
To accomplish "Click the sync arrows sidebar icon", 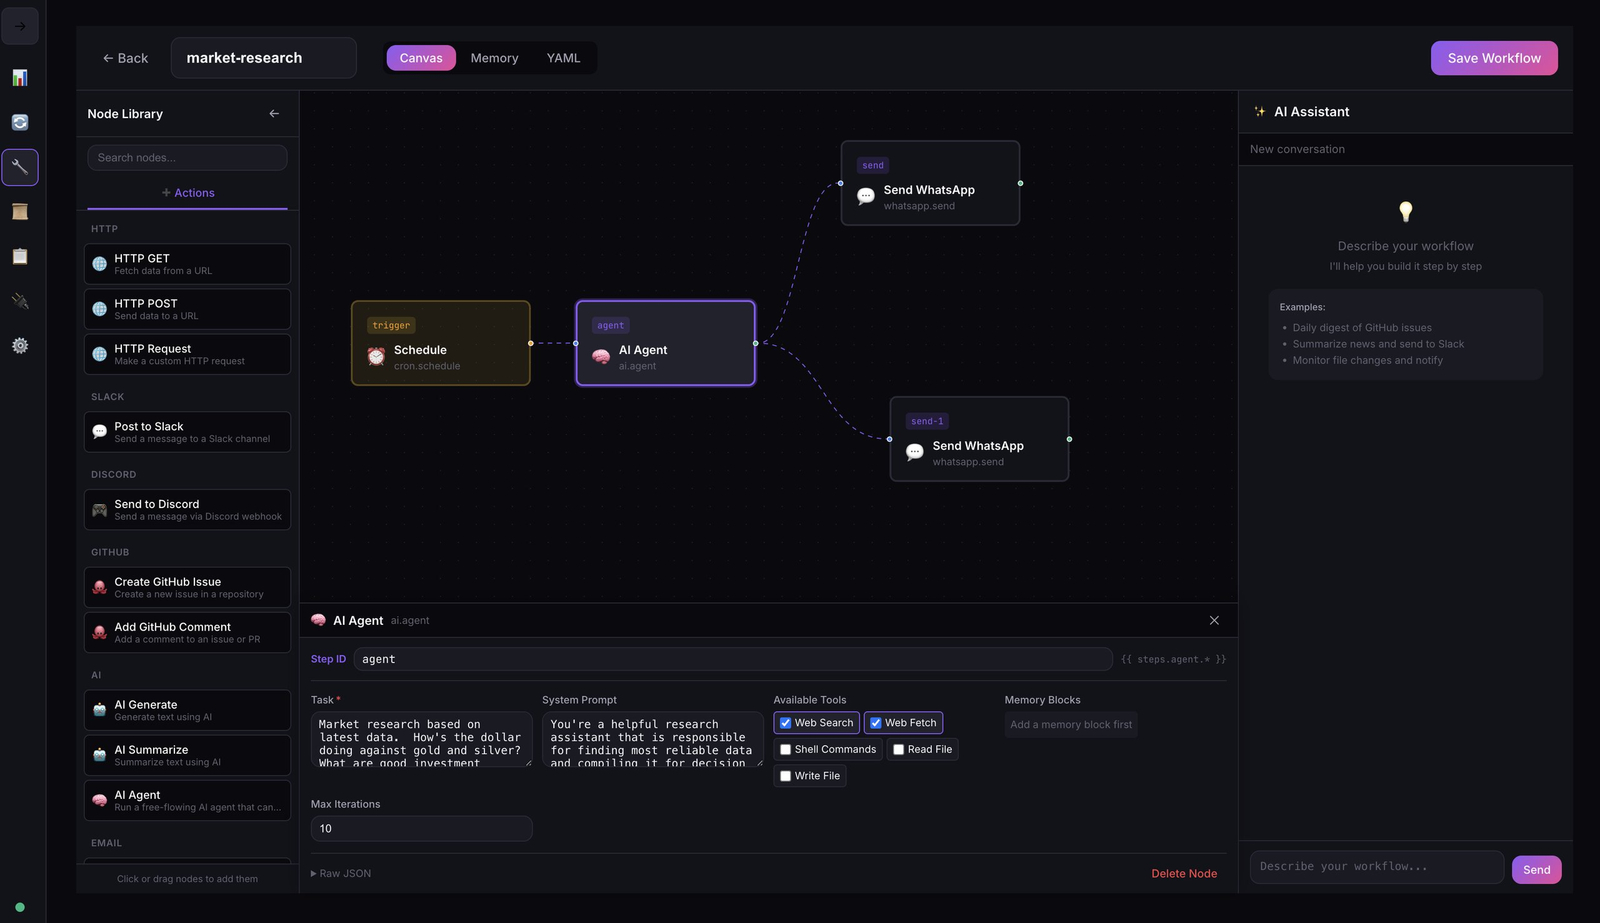I will click(20, 122).
